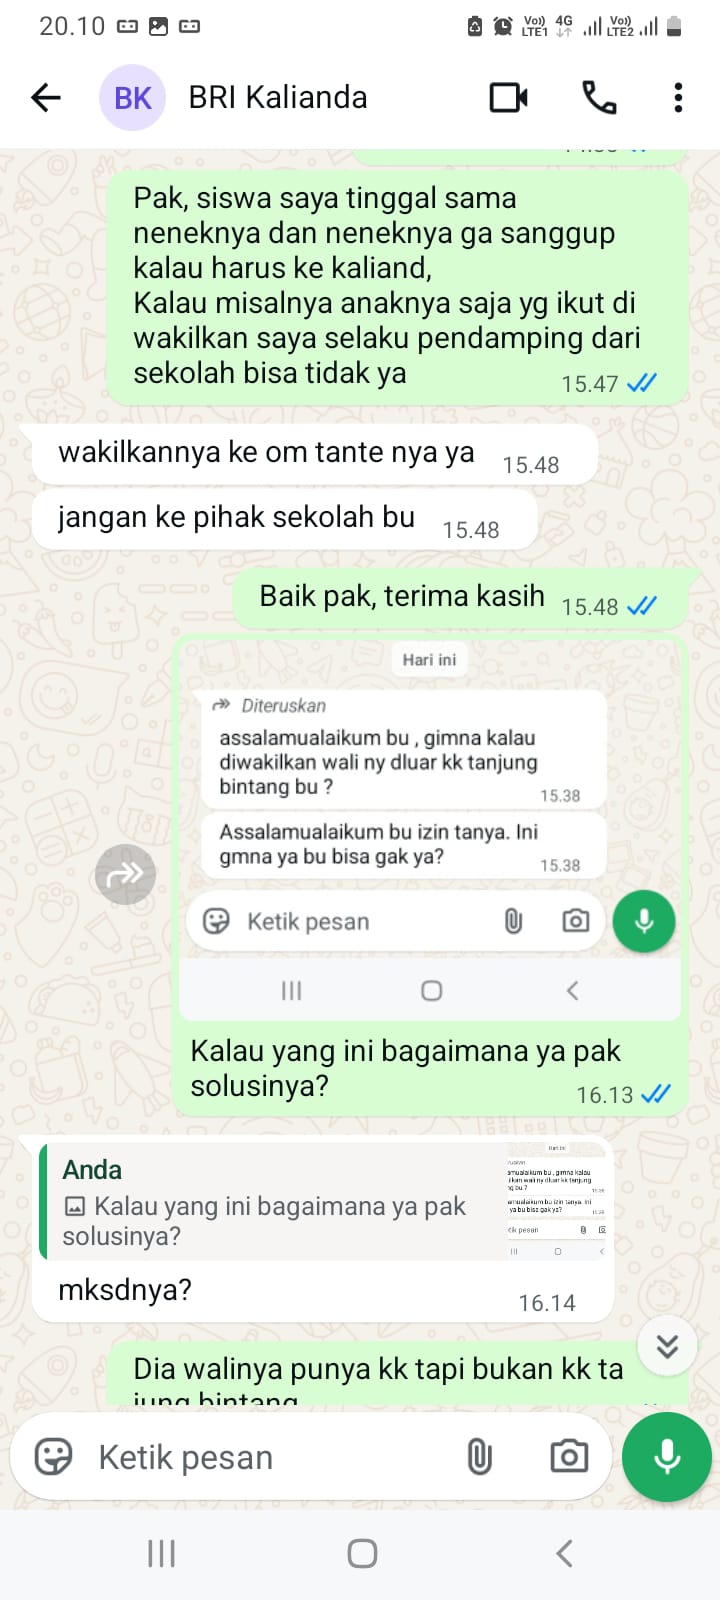
Task: Tap Android back navigation chevron
Action: tap(564, 1553)
